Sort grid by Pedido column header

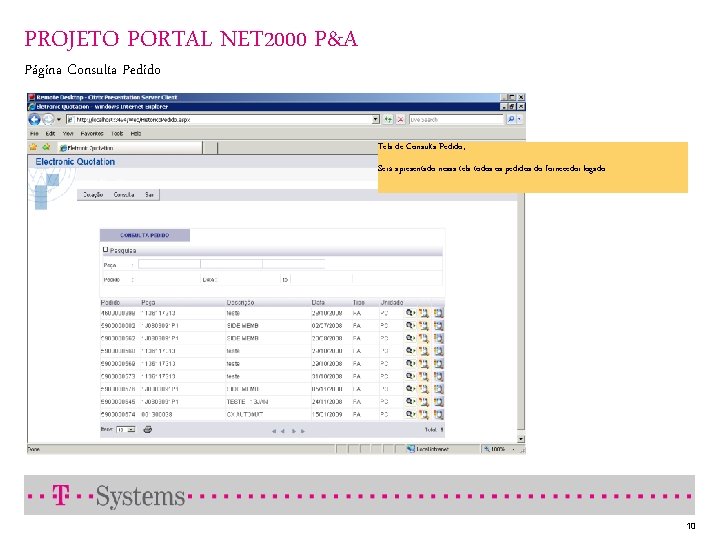coord(110,303)
